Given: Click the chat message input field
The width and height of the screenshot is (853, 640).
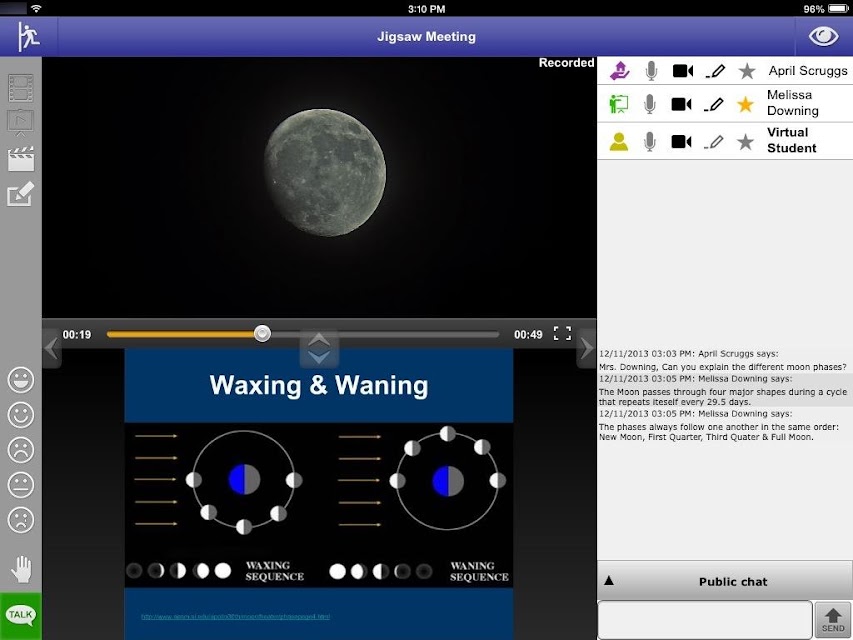Looking at the screenshot, I should pyautogui.click(x=704, y=620).
